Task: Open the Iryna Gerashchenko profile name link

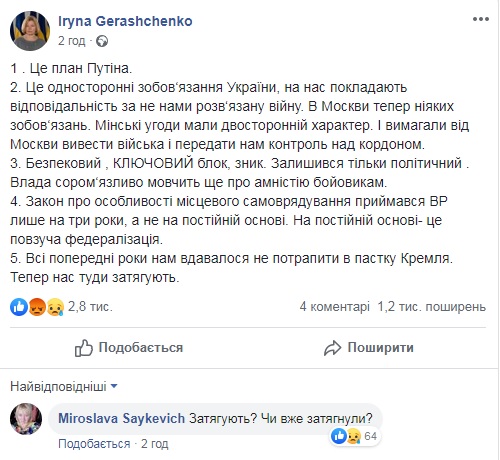Action: click(125, 21)
